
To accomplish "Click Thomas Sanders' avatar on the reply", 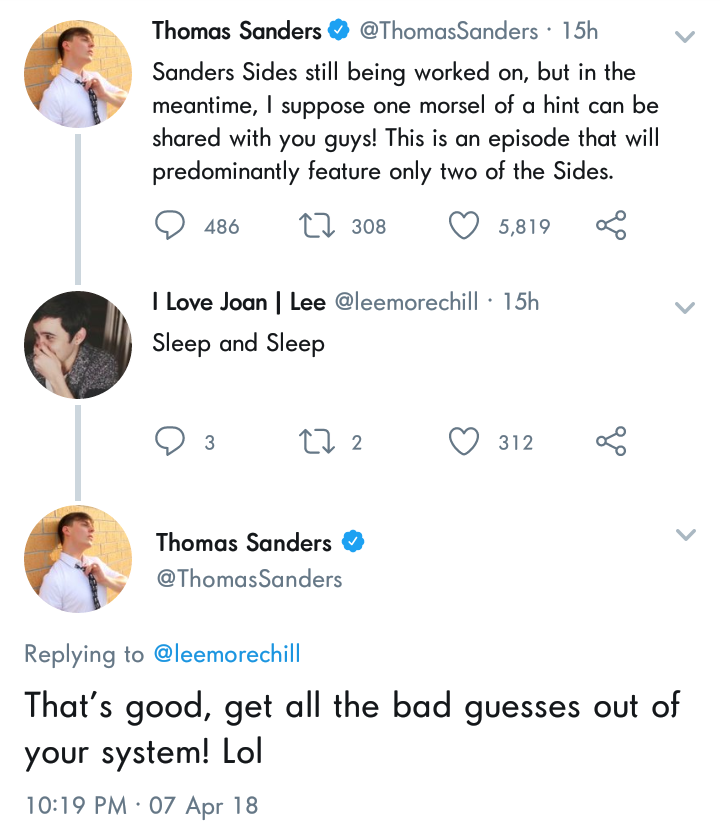I will point(78,558).
